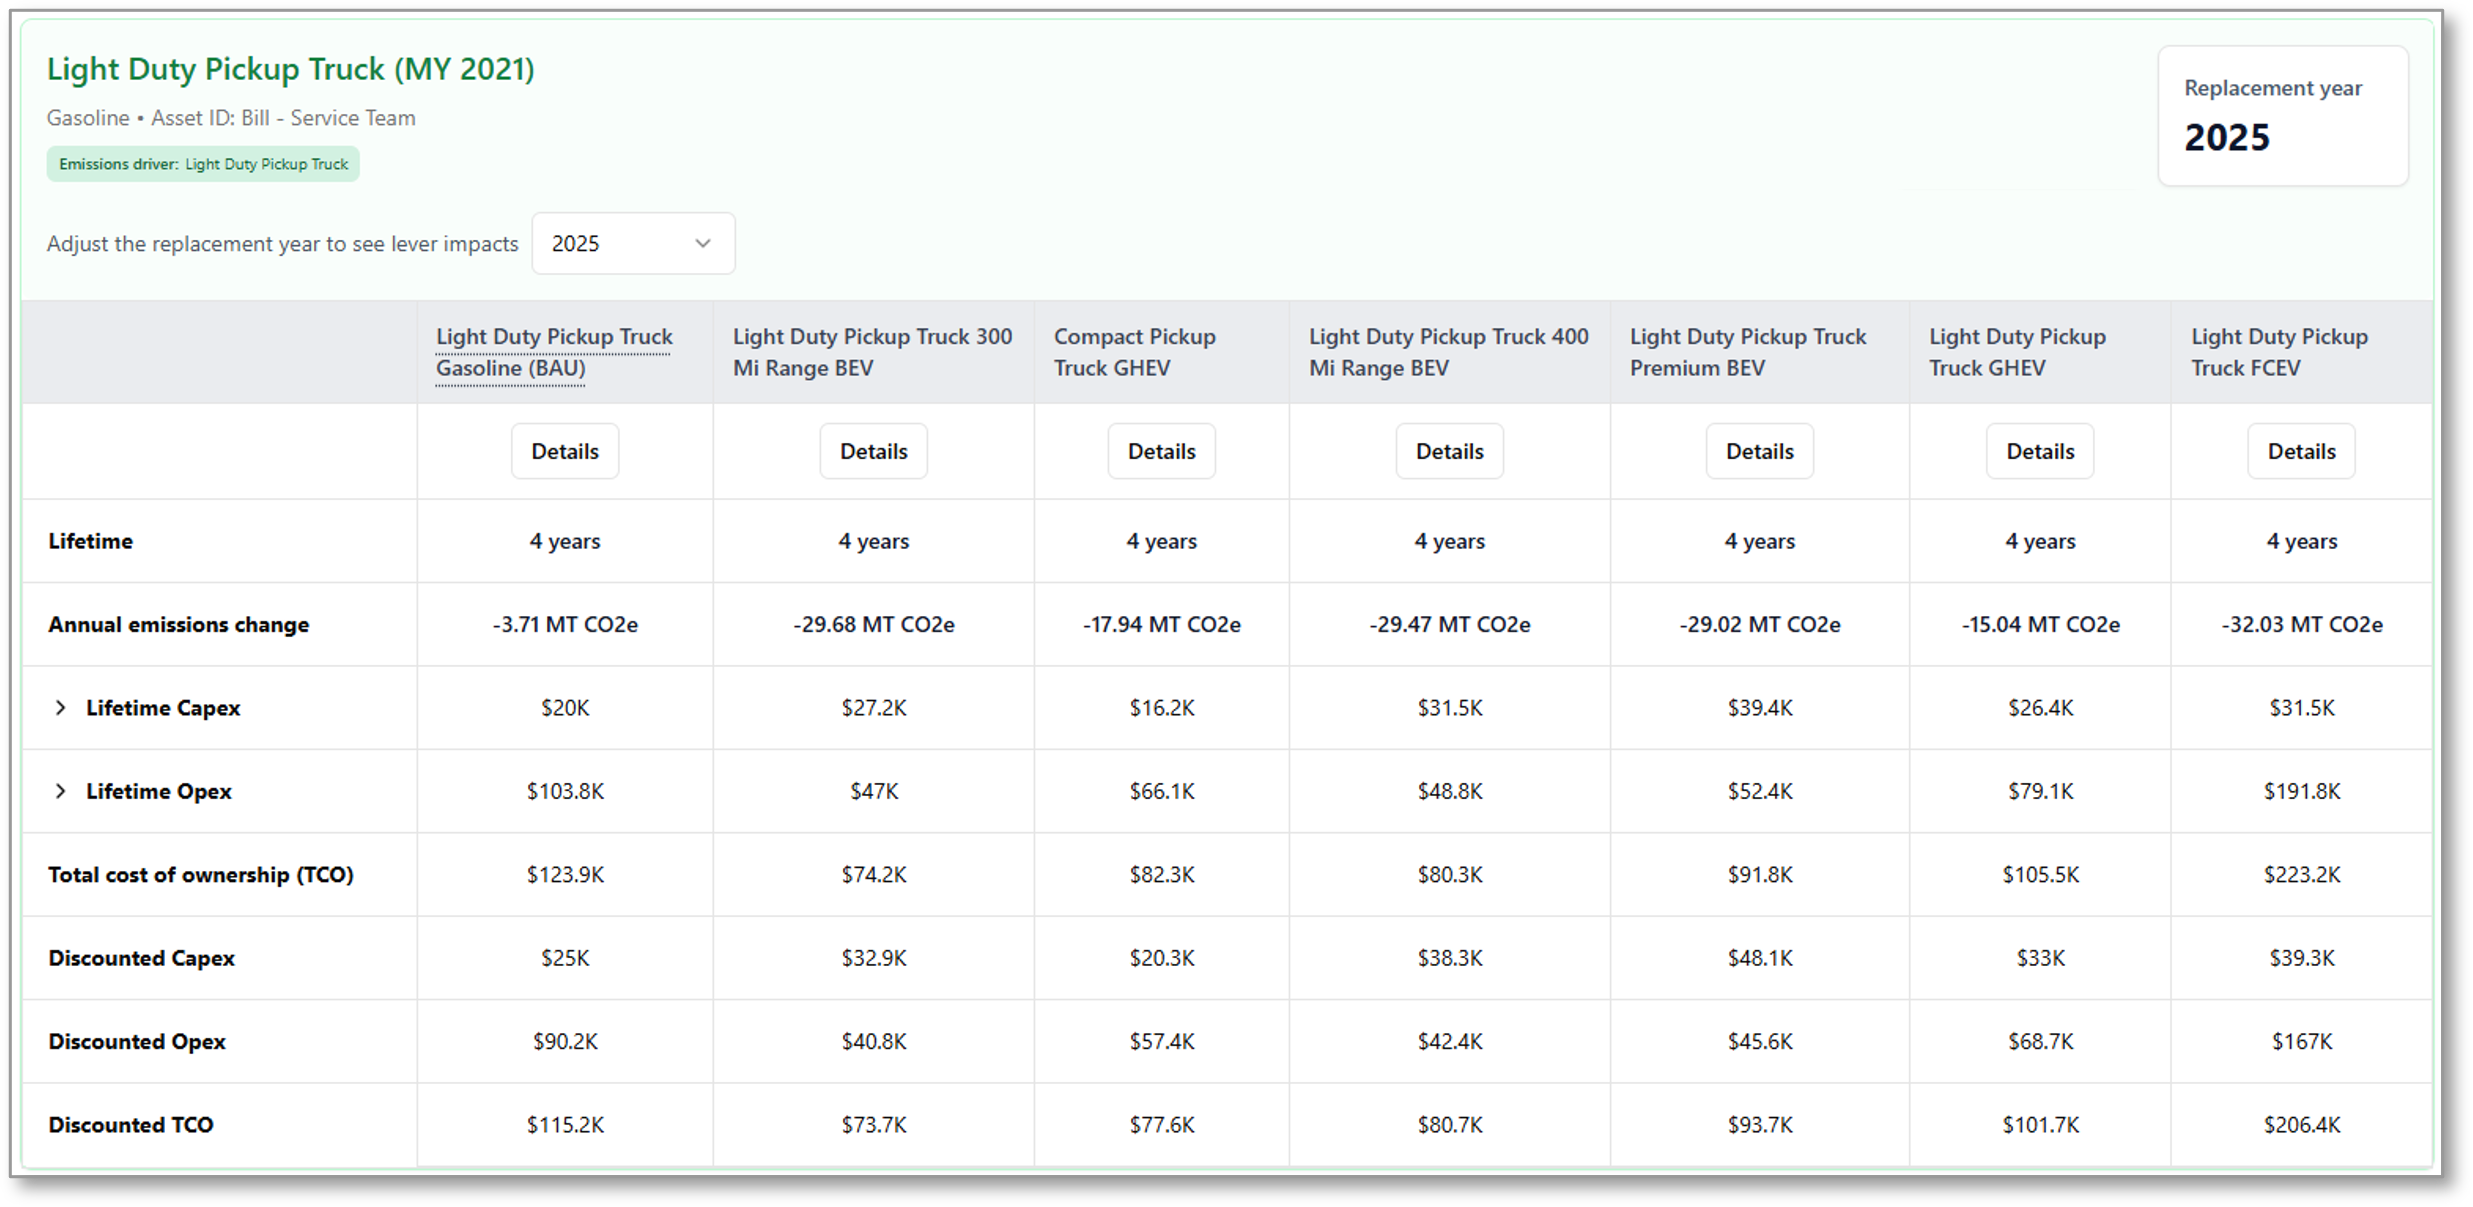Open Details for Compact Pickup Truck GHEV
Screen dimensions: 2473x1207
[x=1161, y=451]
